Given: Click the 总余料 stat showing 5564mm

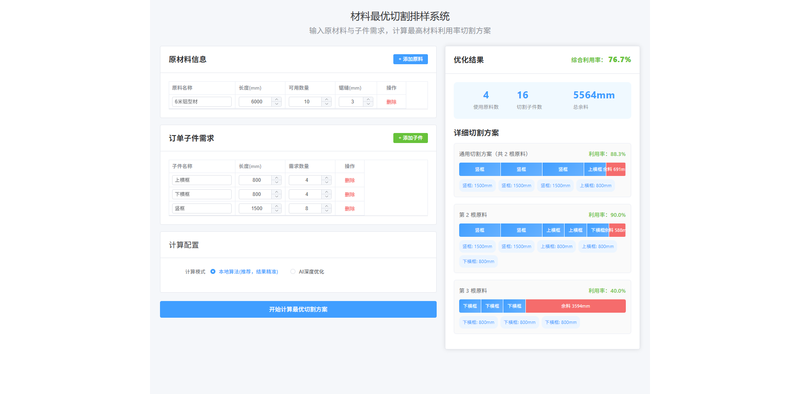Looking at the screenshot, I should click(x=594, y=100).
